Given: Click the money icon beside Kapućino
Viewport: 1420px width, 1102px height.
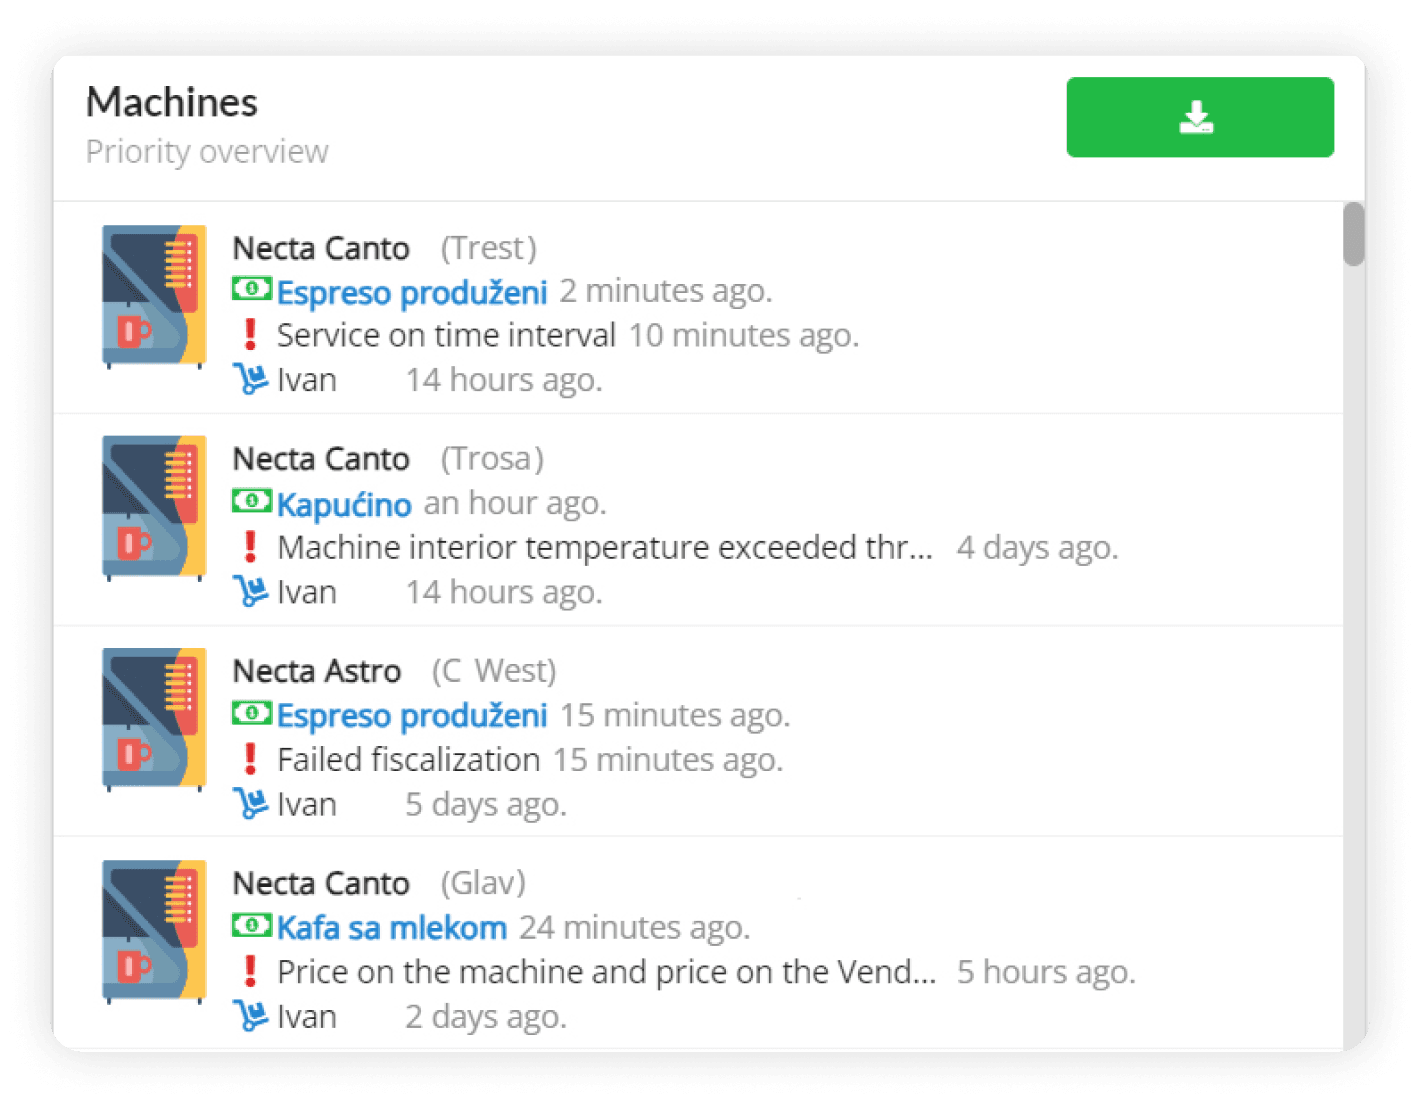Looking at the screenshot, I should point(251,501).
